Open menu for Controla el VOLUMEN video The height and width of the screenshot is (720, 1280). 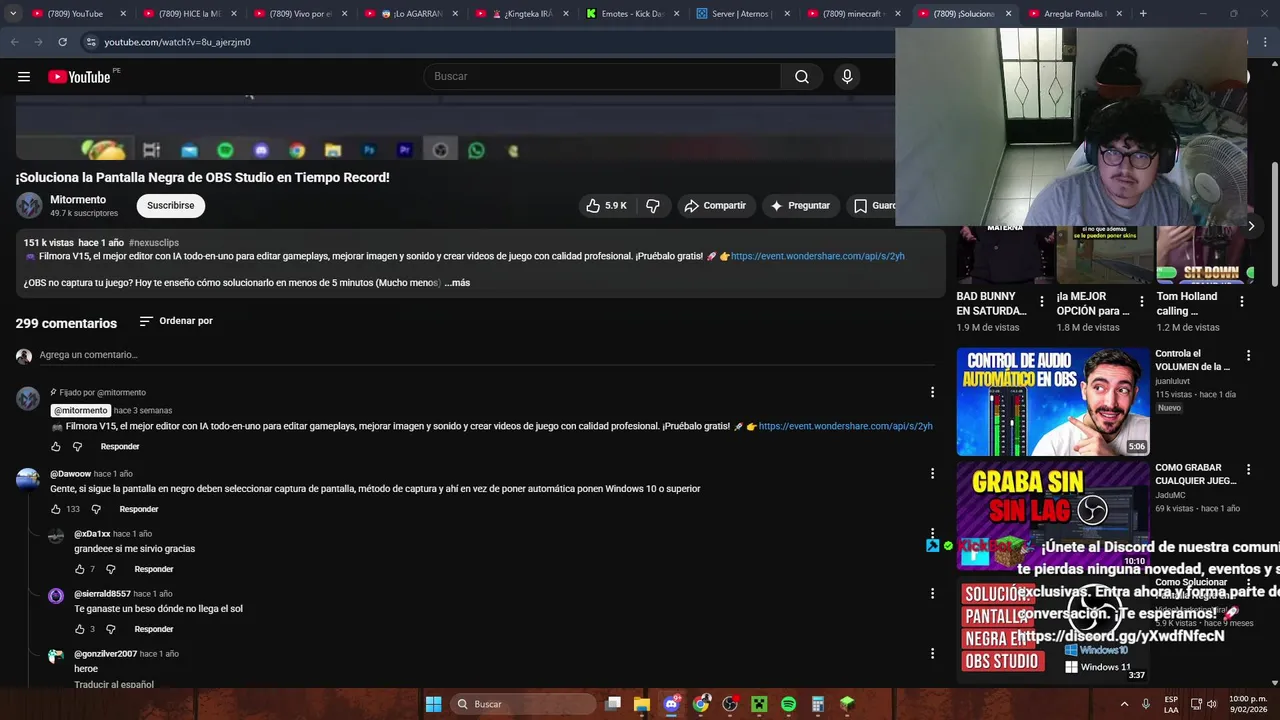pos(1248,355)
